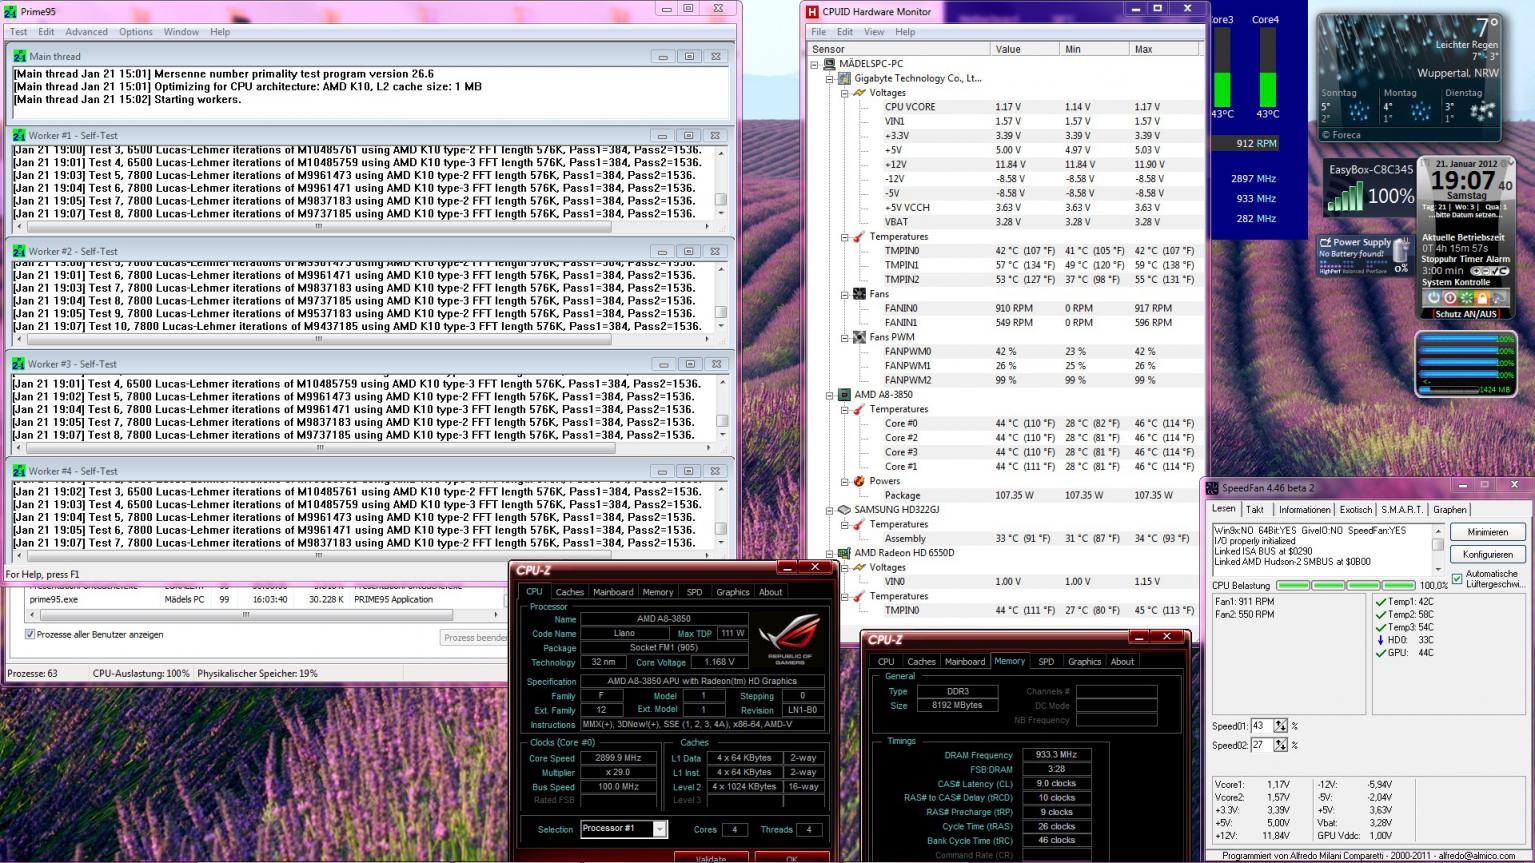1535x863 pixels.
Task: Collapse the SAMSUNG HD322GJ node
Action: (x=829, y=510)
